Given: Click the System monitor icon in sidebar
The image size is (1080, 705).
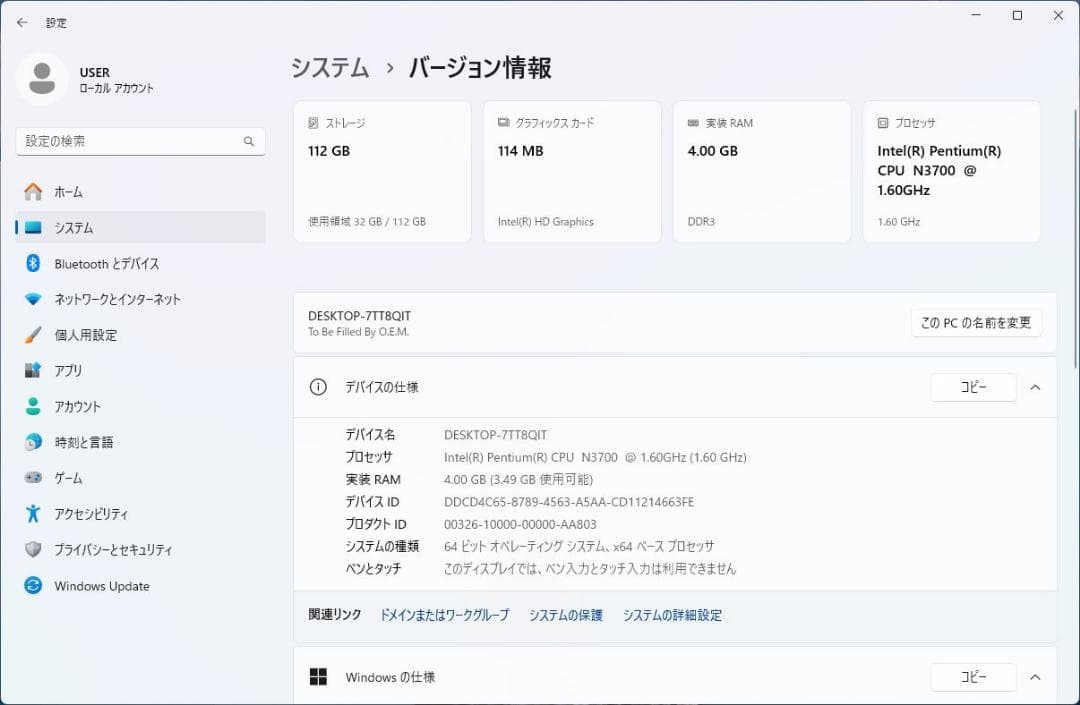Looking at the screenshot, I should pos(33,227).
